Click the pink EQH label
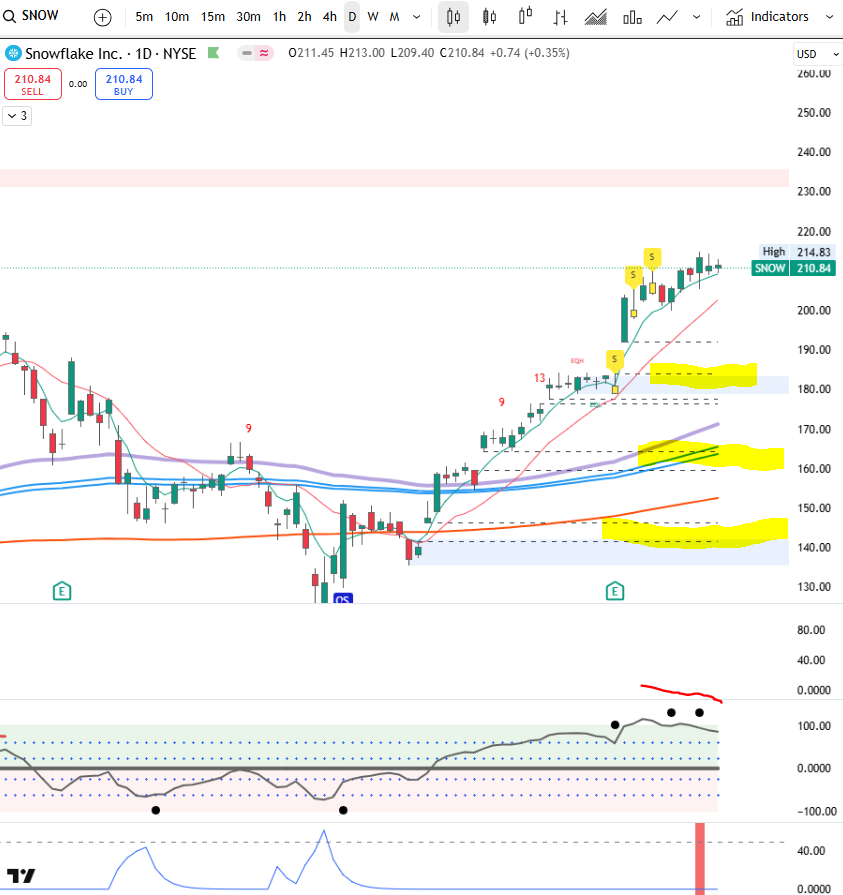Viewport: 843px width, 895px height. click(x=577, y=361)
